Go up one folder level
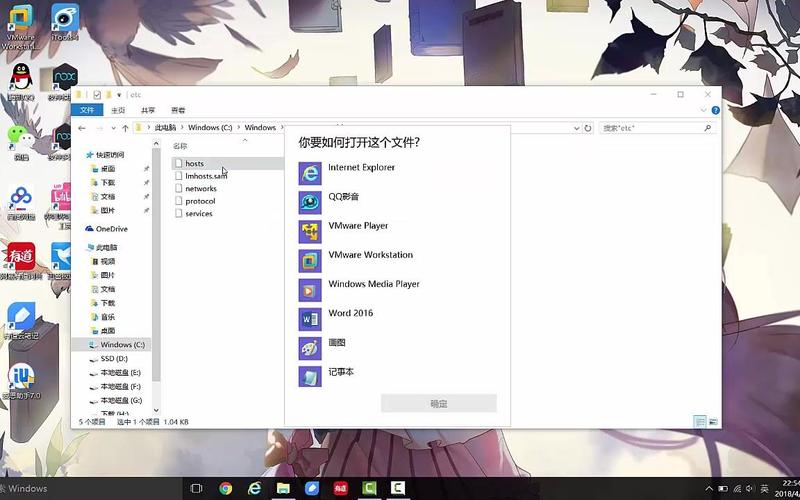This screenshot has height=500, width=800. coord(125,128)
